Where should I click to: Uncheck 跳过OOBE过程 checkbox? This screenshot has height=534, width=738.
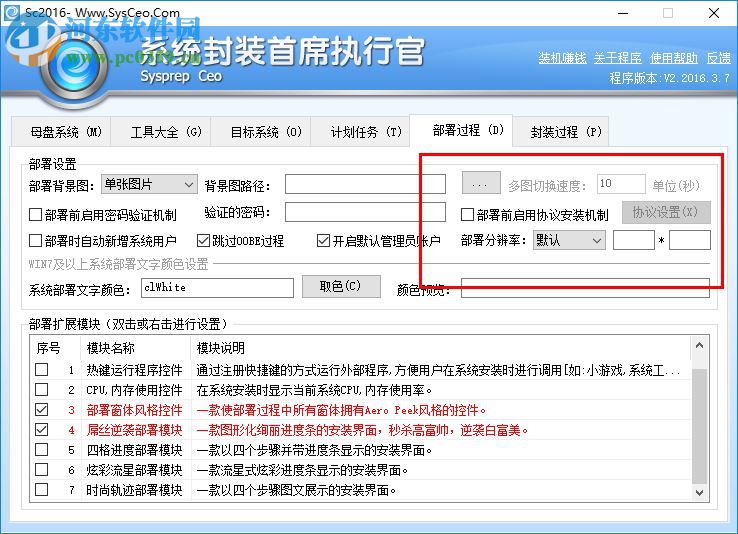(203, 240)
